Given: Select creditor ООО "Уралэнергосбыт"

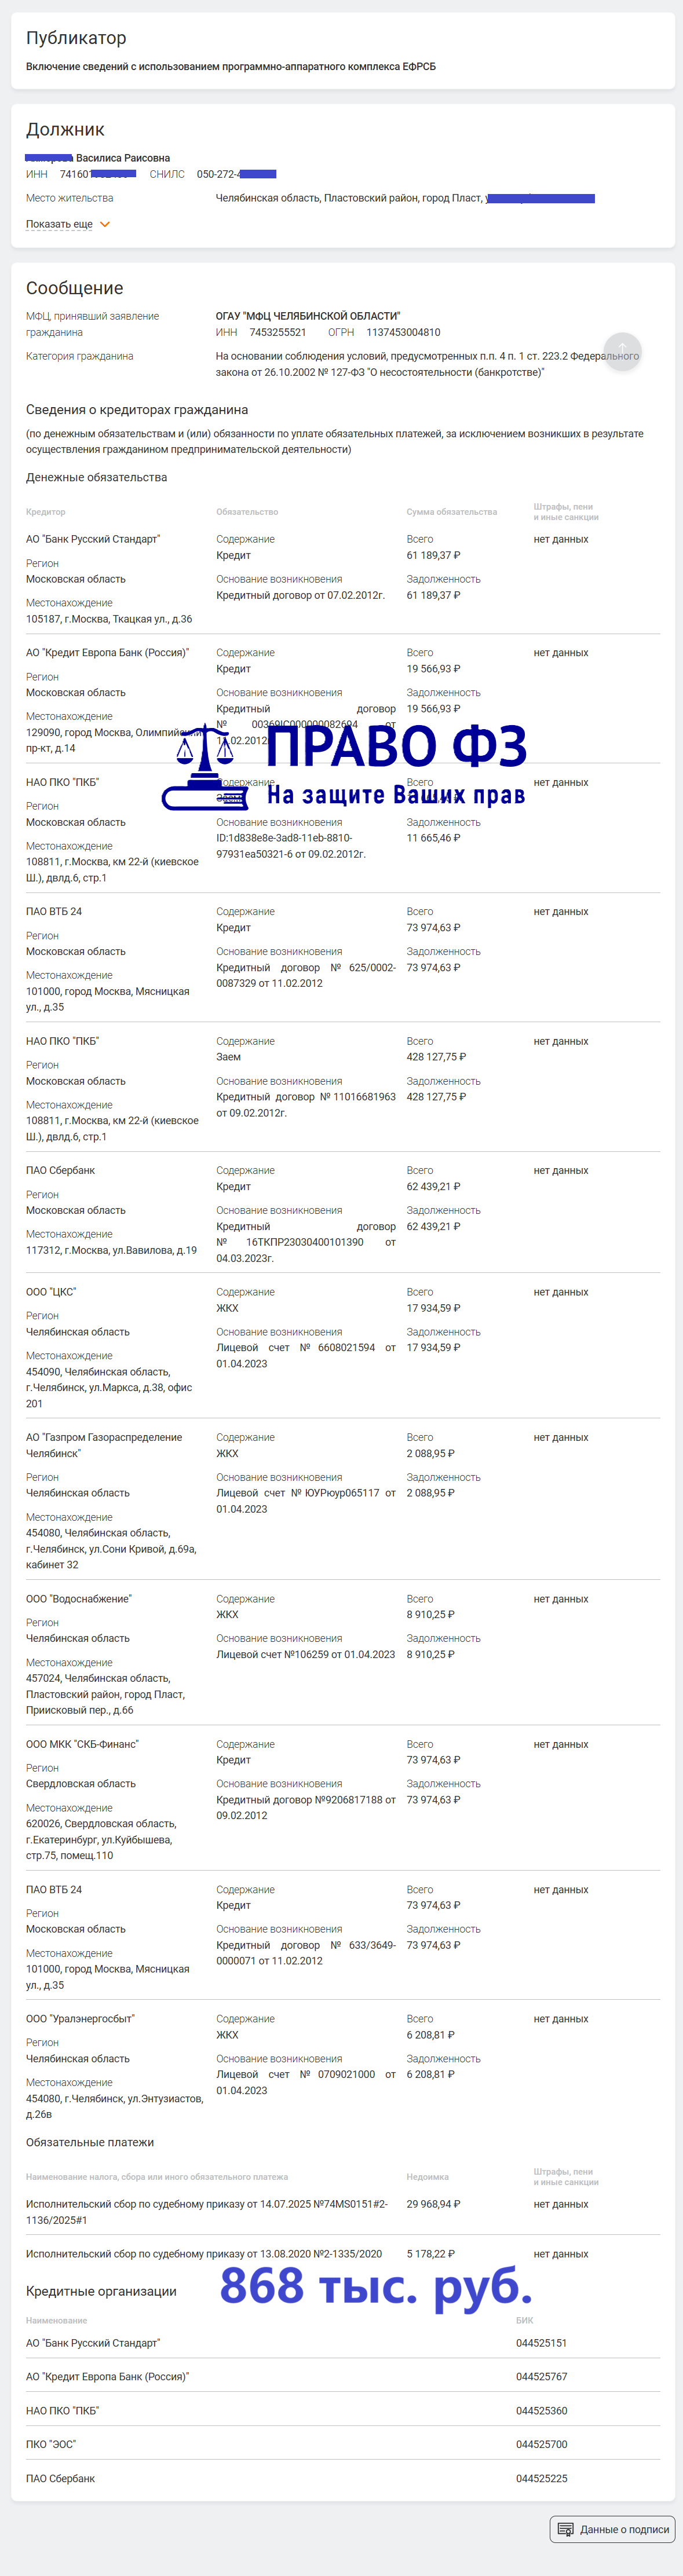Looking at the screenshot, I should click(x=80, y=2019).
